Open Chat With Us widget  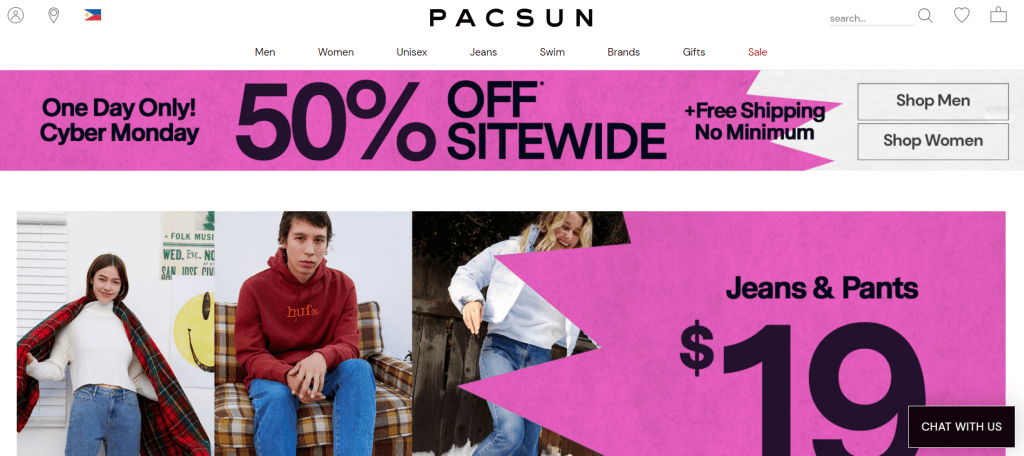[x=961, y=427]
